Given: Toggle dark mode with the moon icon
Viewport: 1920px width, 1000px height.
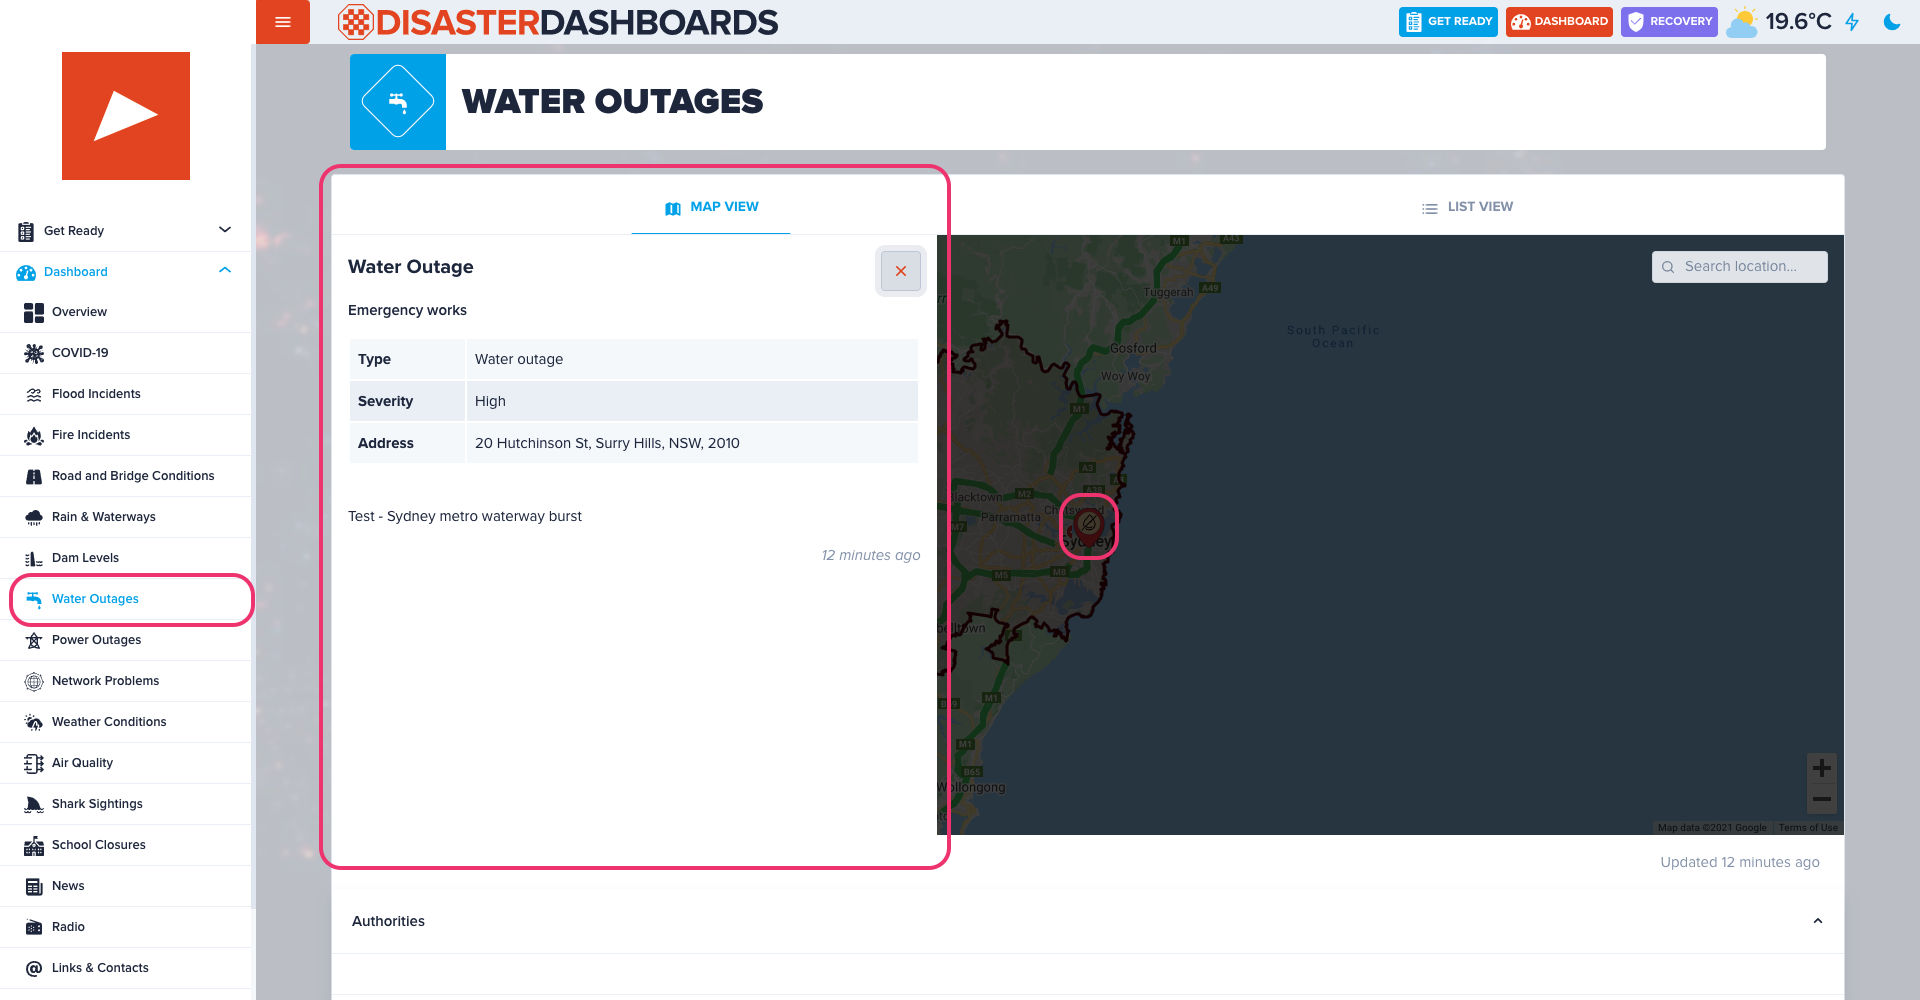Looking at the screenshot, I should click(x=1891, y=22).
